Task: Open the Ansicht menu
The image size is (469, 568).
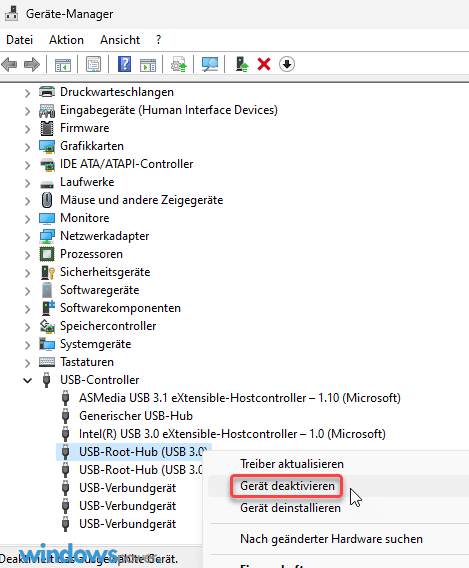Action: click(x=120, y=40)
